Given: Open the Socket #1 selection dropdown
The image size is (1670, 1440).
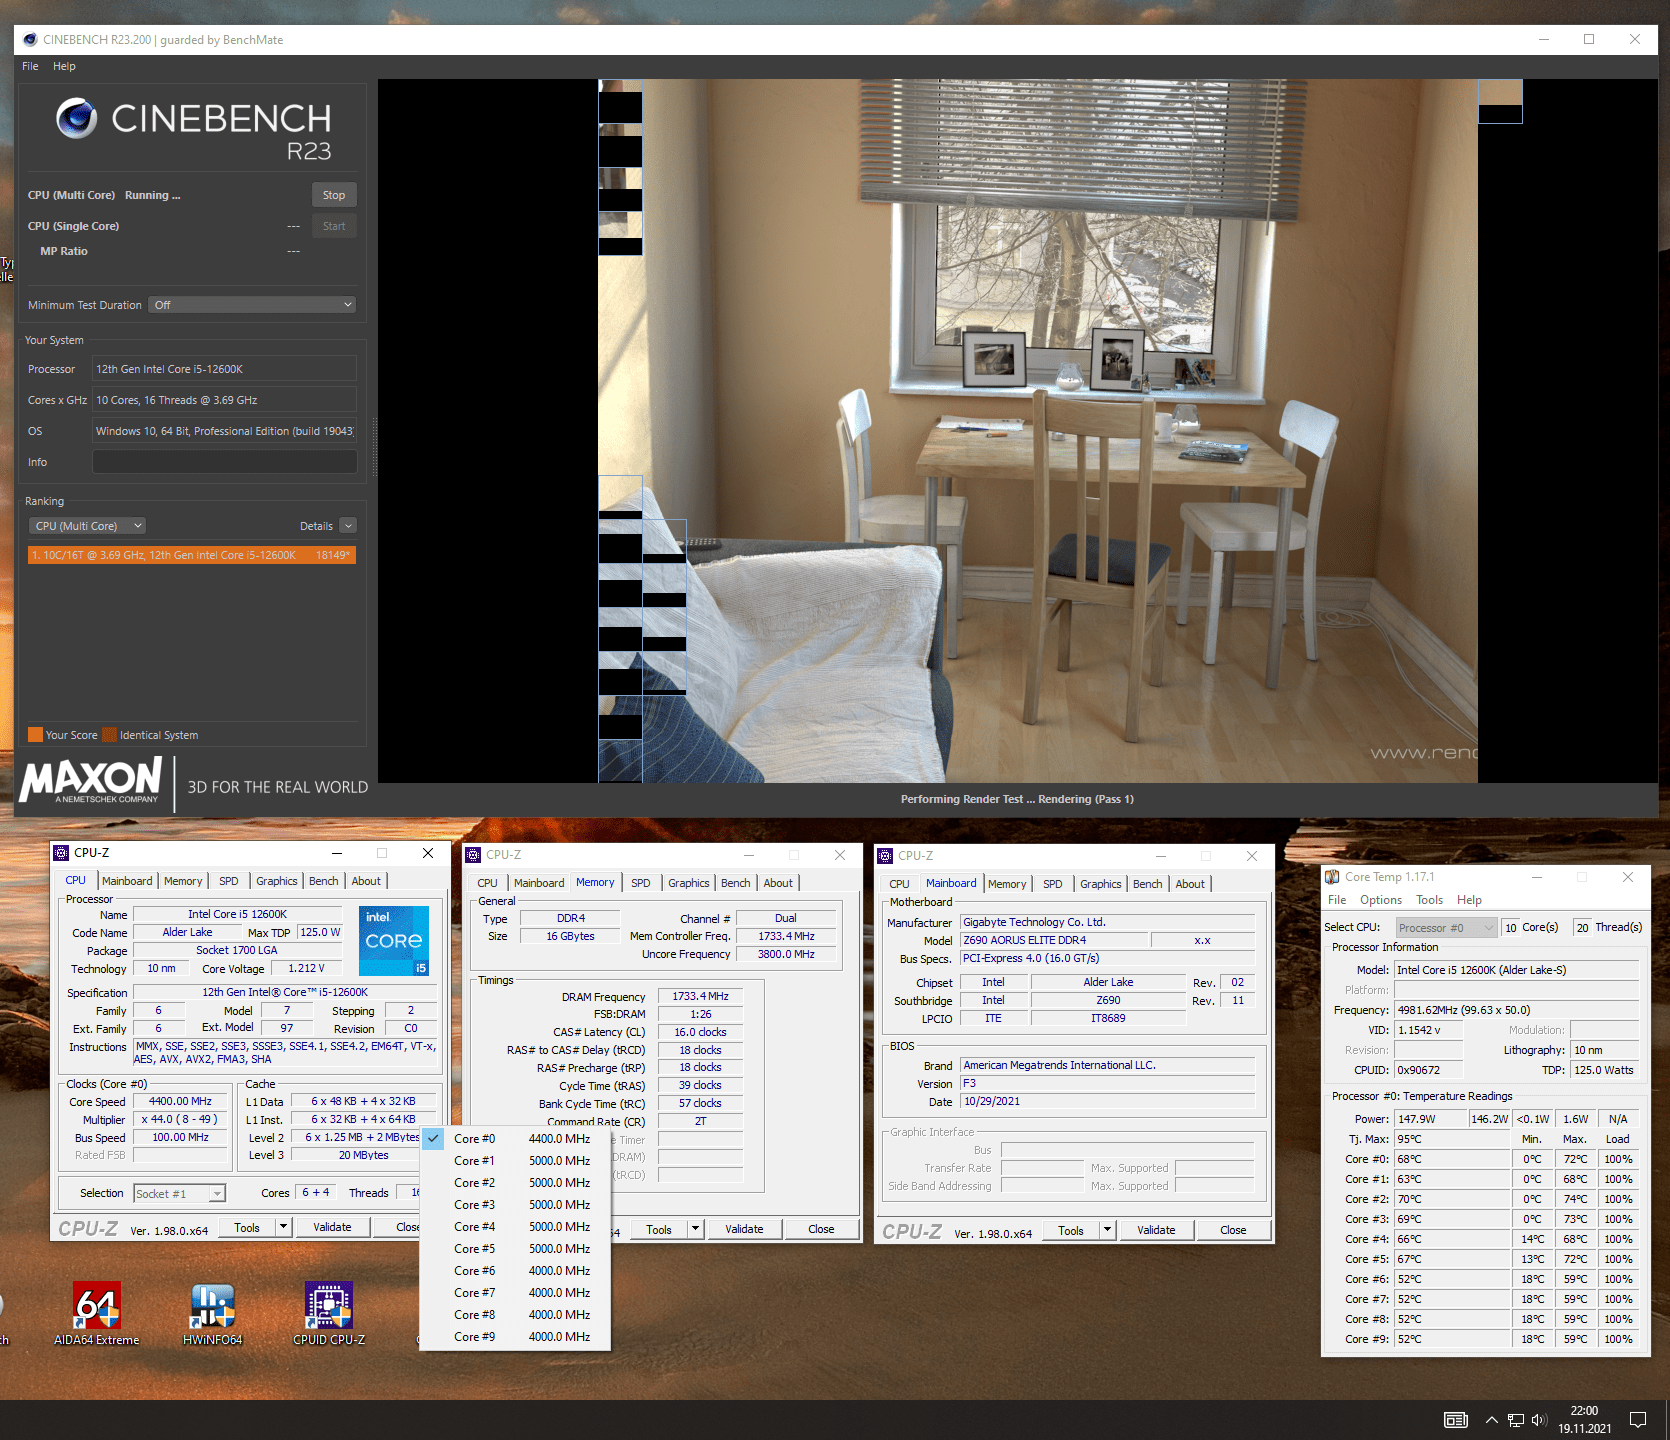Looking at the screenshot, I should click(x=180, y=1194).
